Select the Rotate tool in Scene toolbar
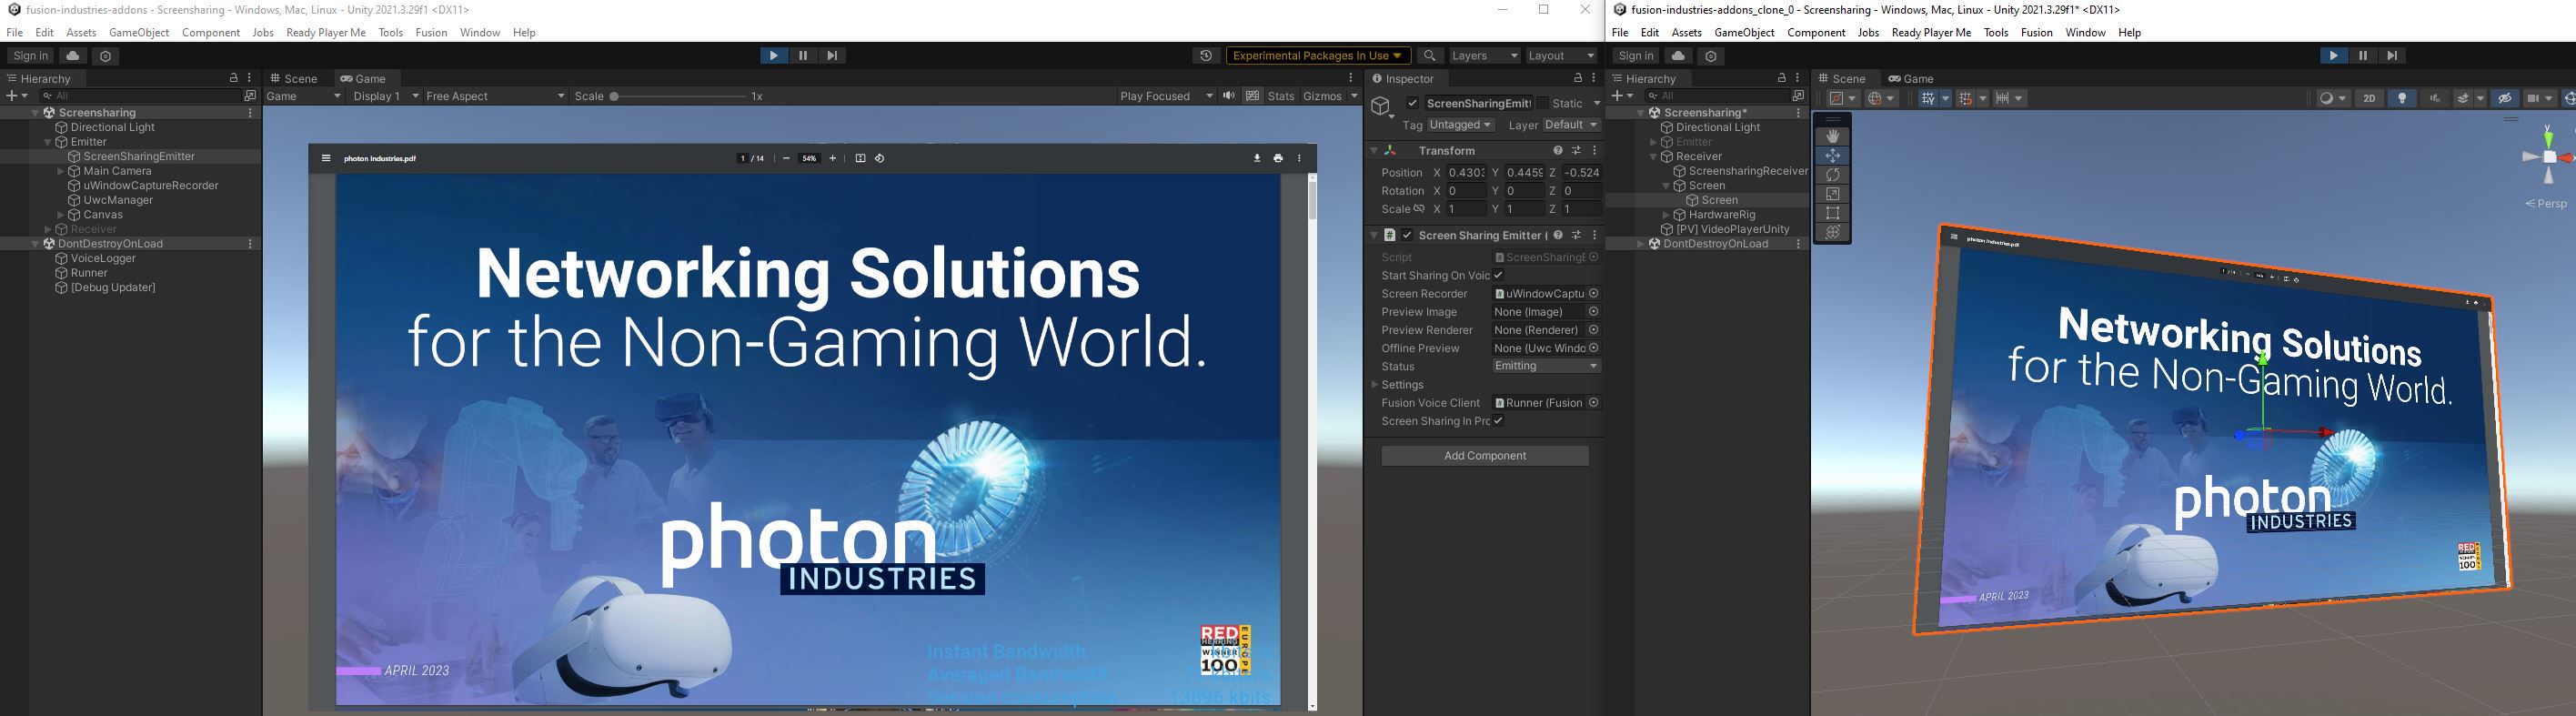2576x716 pixels. [1832, 175]
